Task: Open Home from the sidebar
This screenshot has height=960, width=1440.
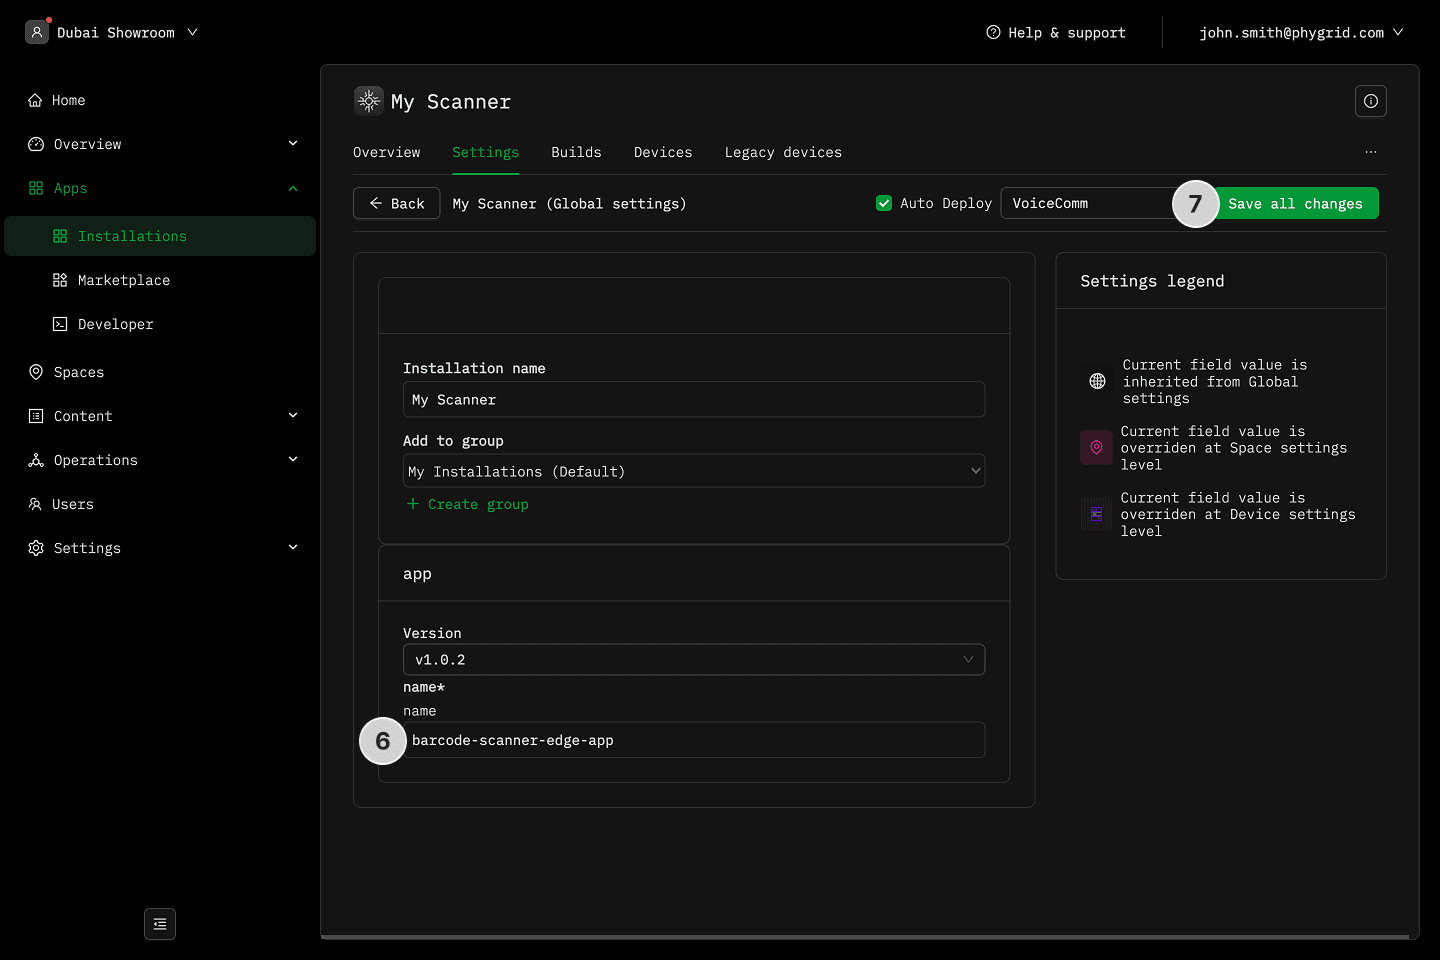Action: coord(68,100)
